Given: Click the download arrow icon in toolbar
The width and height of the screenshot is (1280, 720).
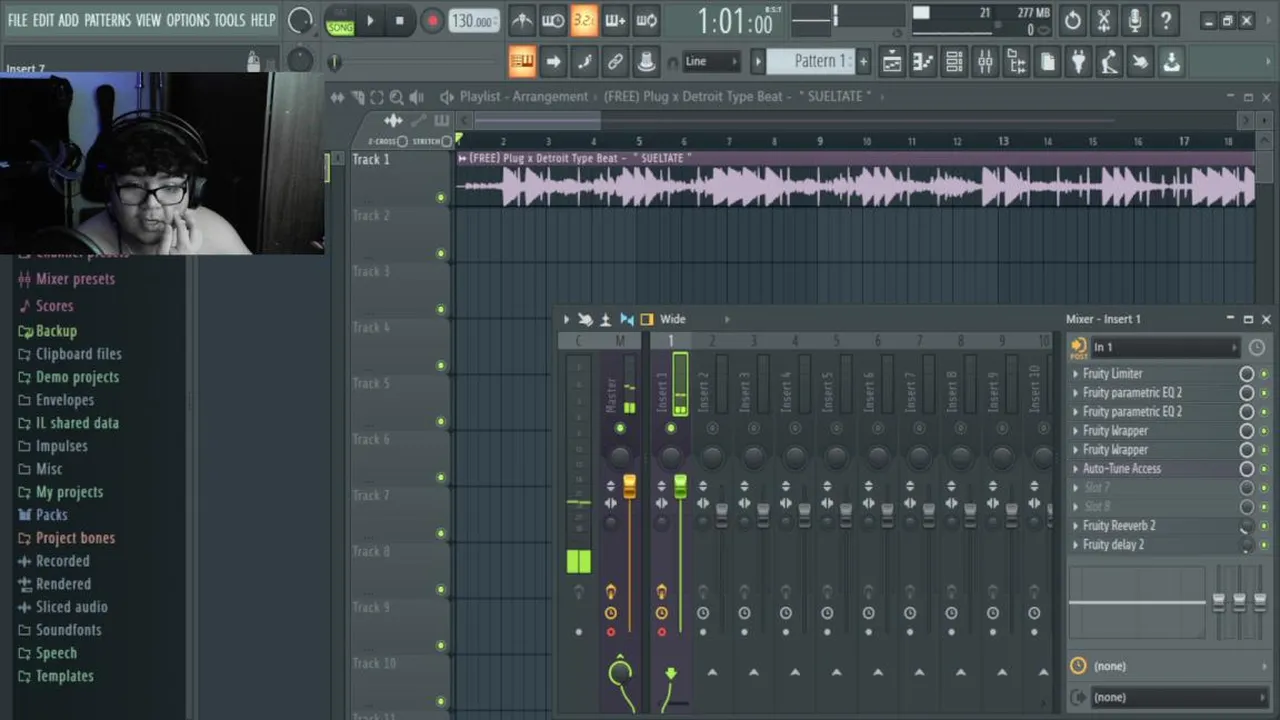Looking at the screenshot, I should (x=1171, y=62).
